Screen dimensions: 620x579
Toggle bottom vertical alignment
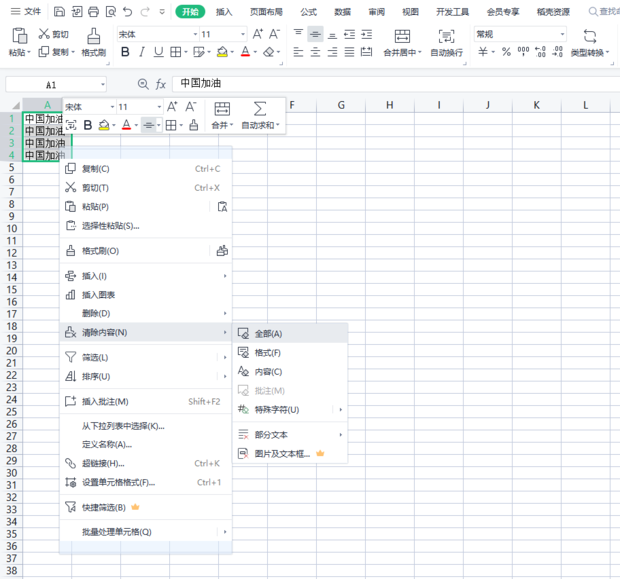(x=333, y=34)
